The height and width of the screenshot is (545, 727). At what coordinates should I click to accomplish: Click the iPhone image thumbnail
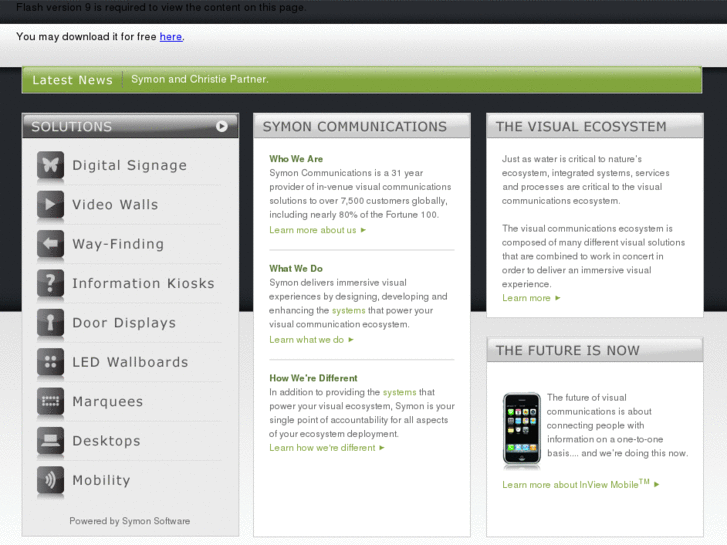(x=522, y=428)
